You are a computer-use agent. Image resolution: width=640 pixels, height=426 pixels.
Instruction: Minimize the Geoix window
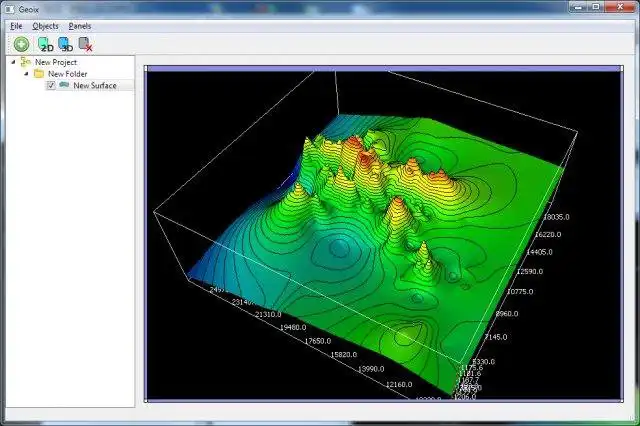click(x=578, y=7)
